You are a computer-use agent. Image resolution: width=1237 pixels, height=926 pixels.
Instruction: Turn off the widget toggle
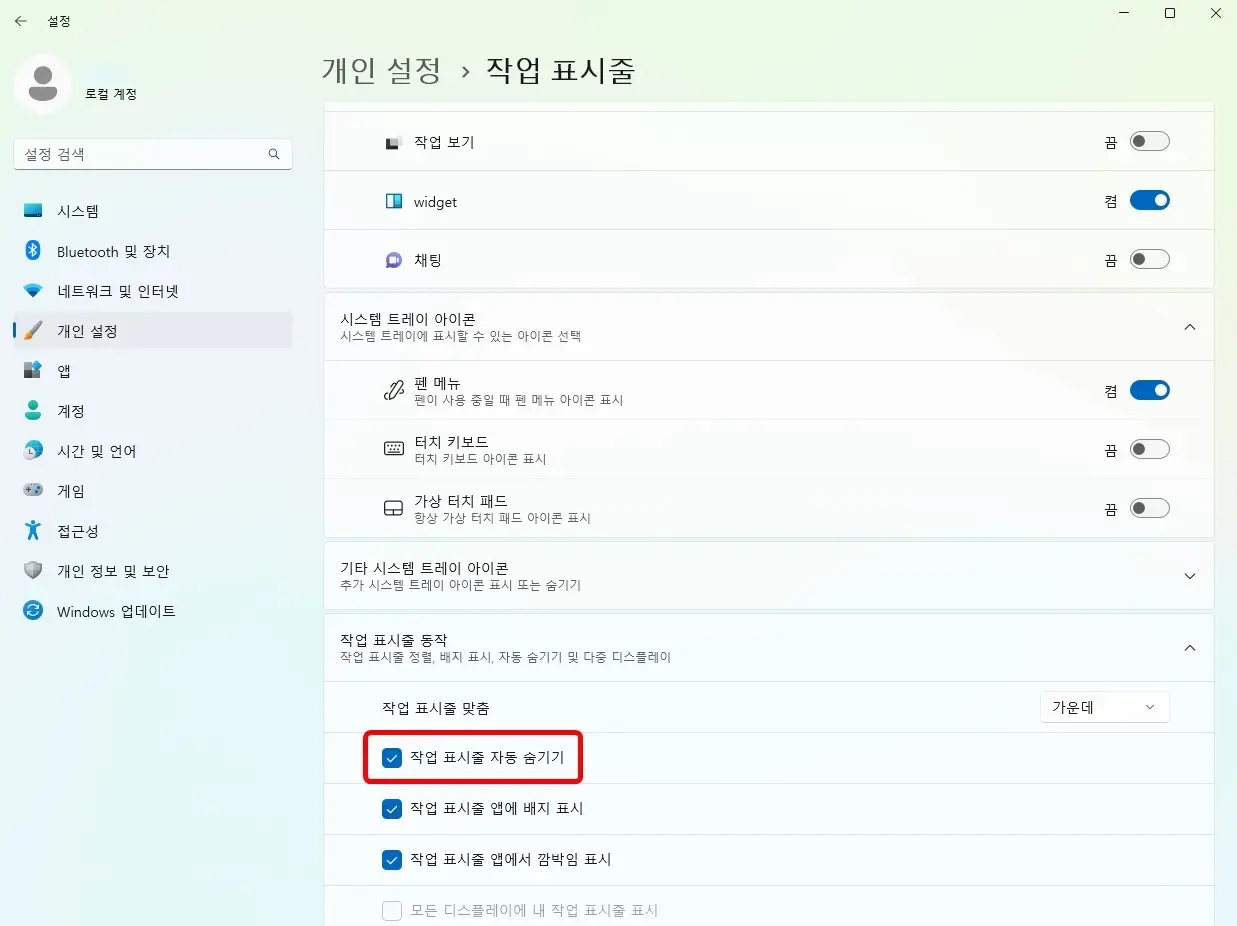(x=1149, y=200)
